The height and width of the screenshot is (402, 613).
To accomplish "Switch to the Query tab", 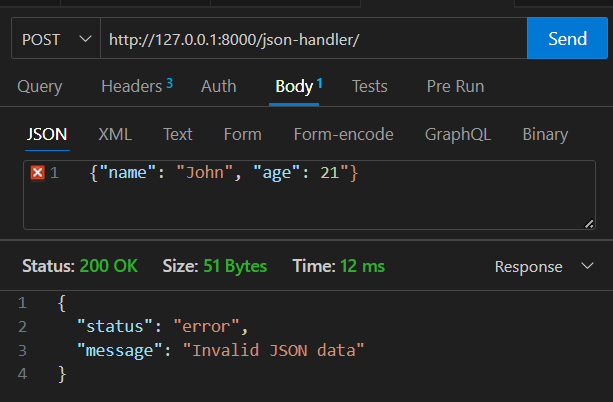I will [39, 87].
